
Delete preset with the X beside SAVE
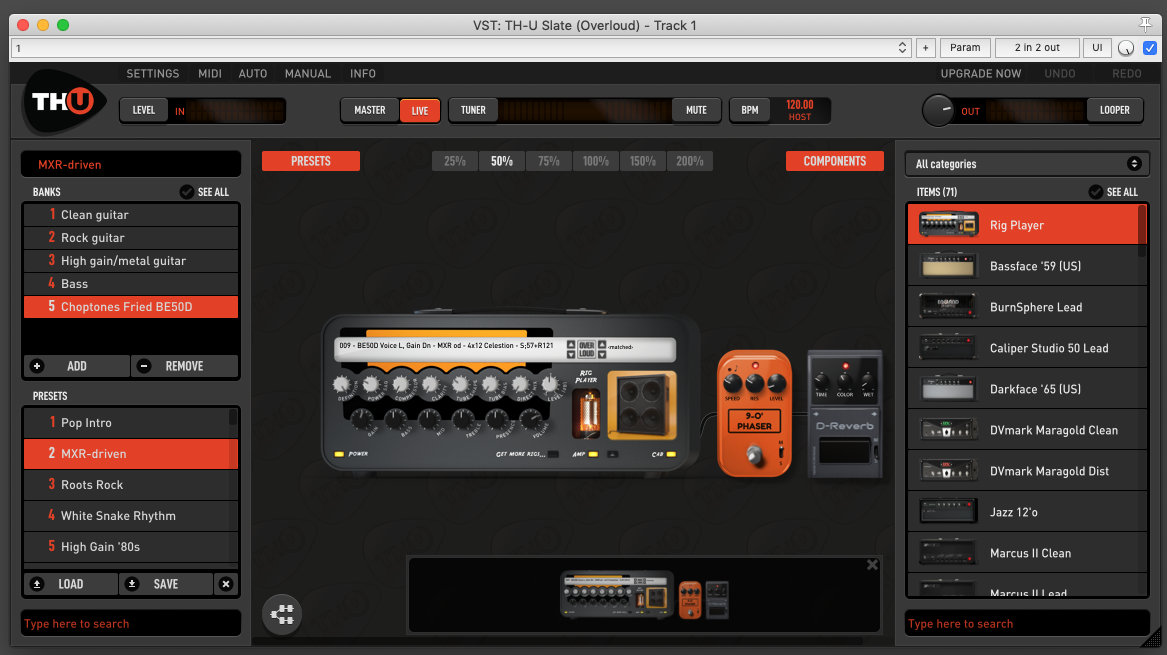tap(226, 584)
